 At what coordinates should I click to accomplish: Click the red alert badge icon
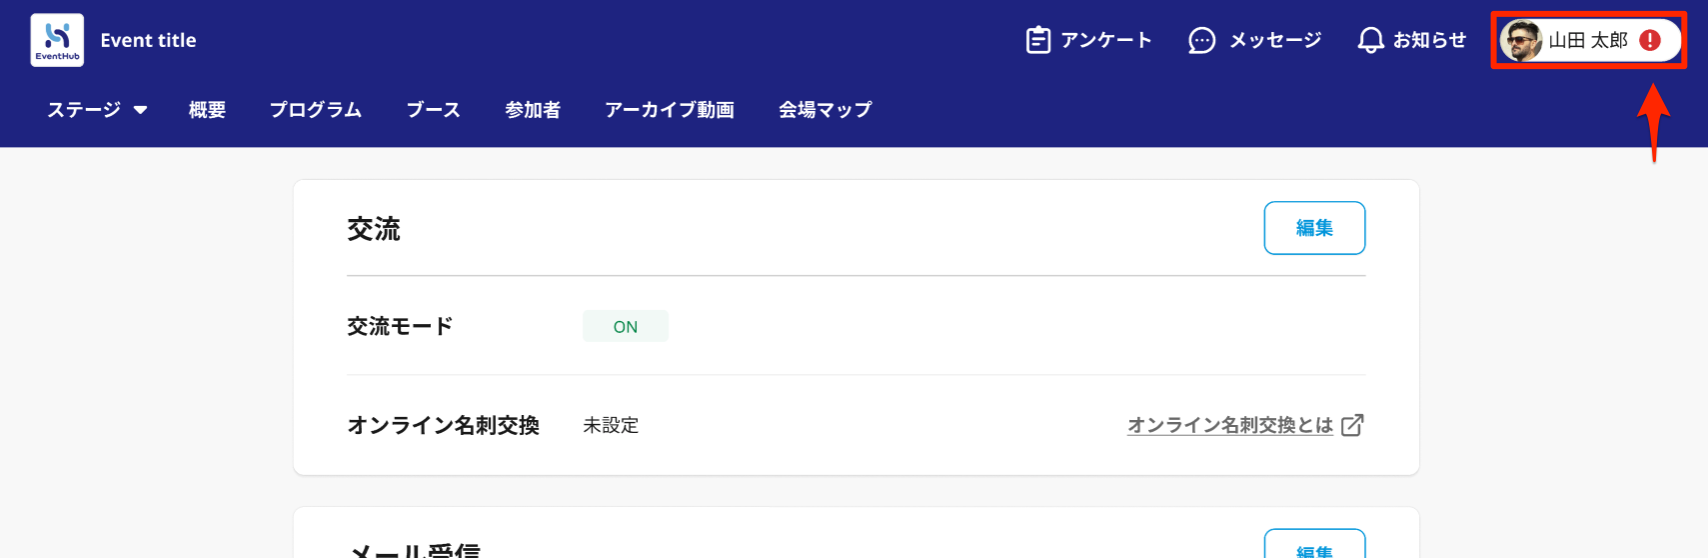1650,40
